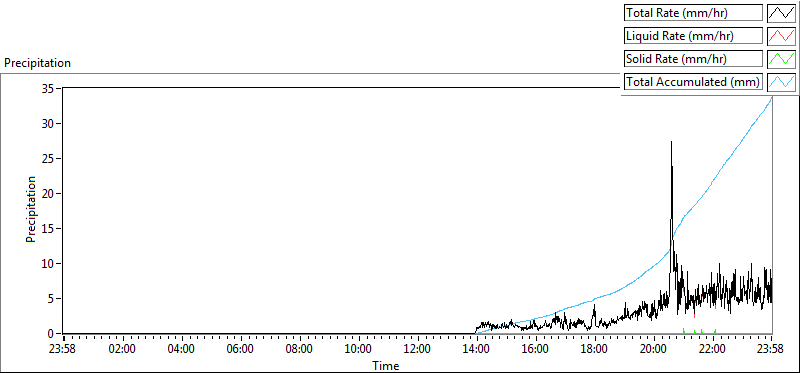Click the 25 value on the Y axis
This screenshot has height=373, width=800.
[48, 159]
